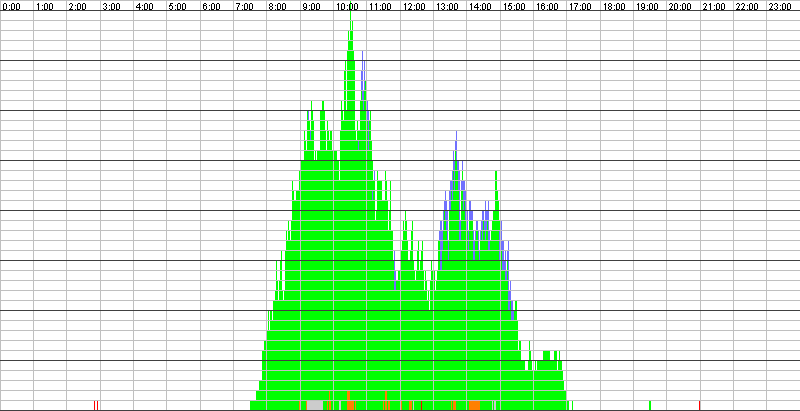
Task: Select the 1:00 hour label
Action: [45, 7]
